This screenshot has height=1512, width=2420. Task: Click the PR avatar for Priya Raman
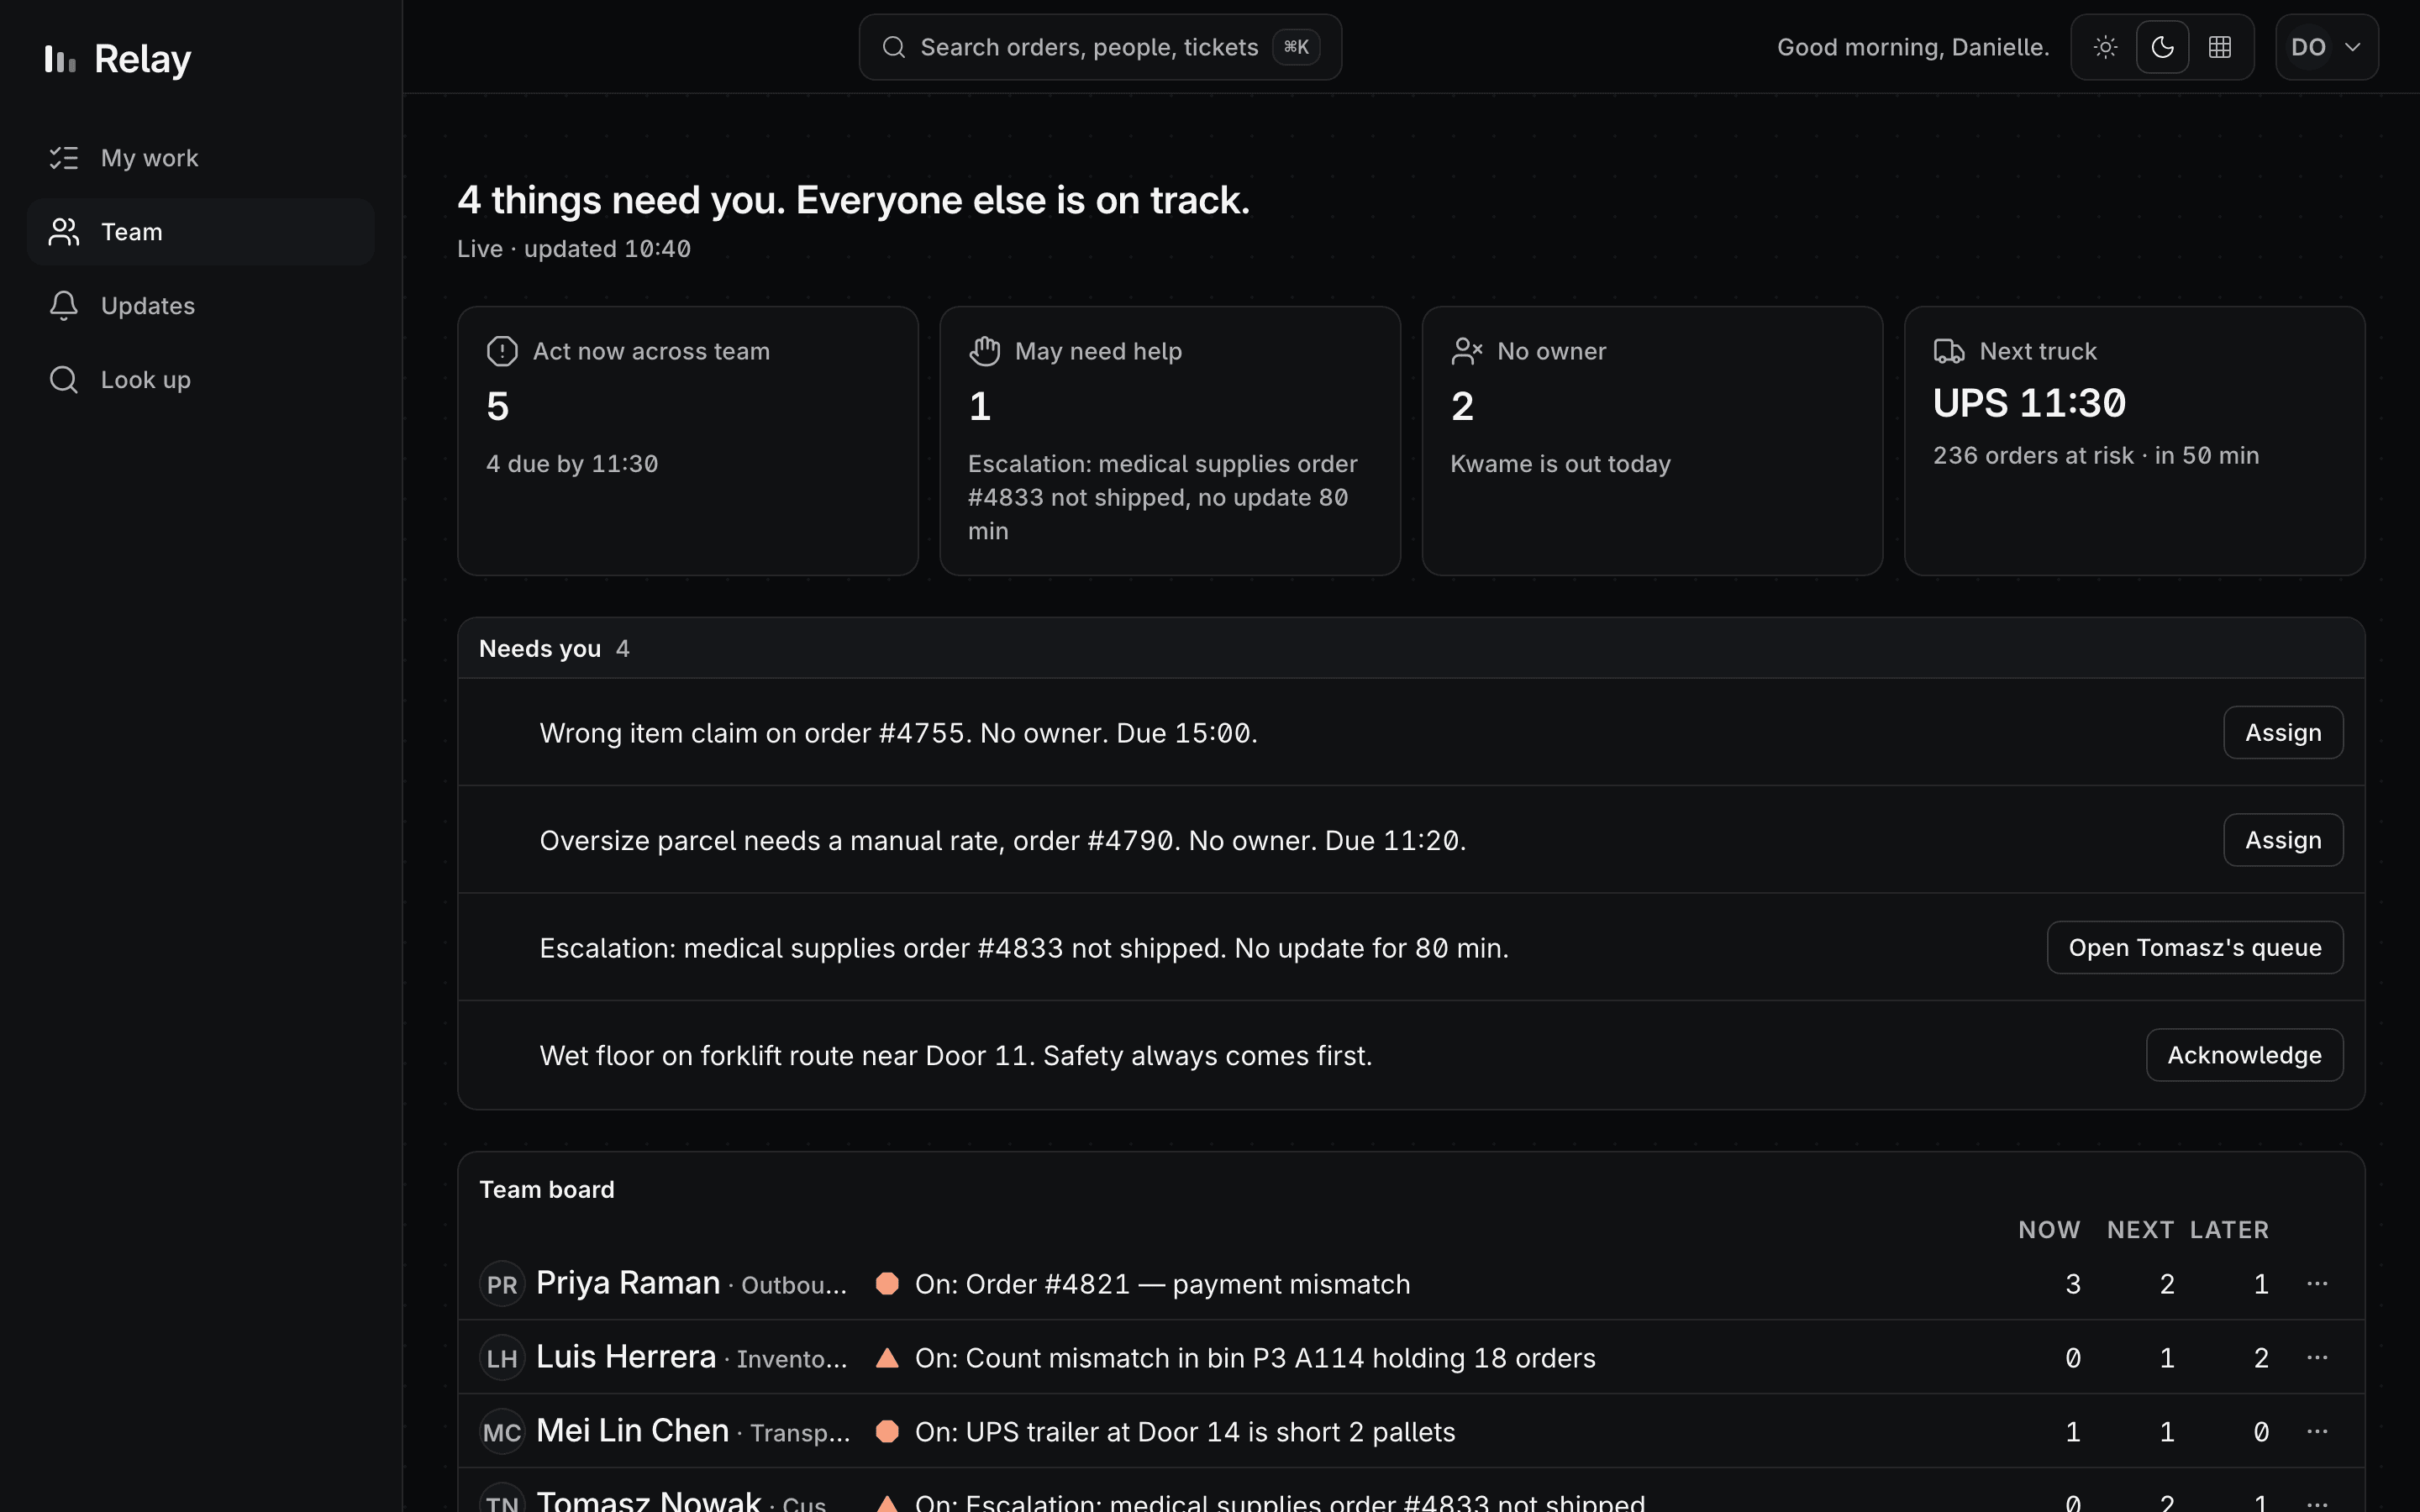click(502, 1284)
